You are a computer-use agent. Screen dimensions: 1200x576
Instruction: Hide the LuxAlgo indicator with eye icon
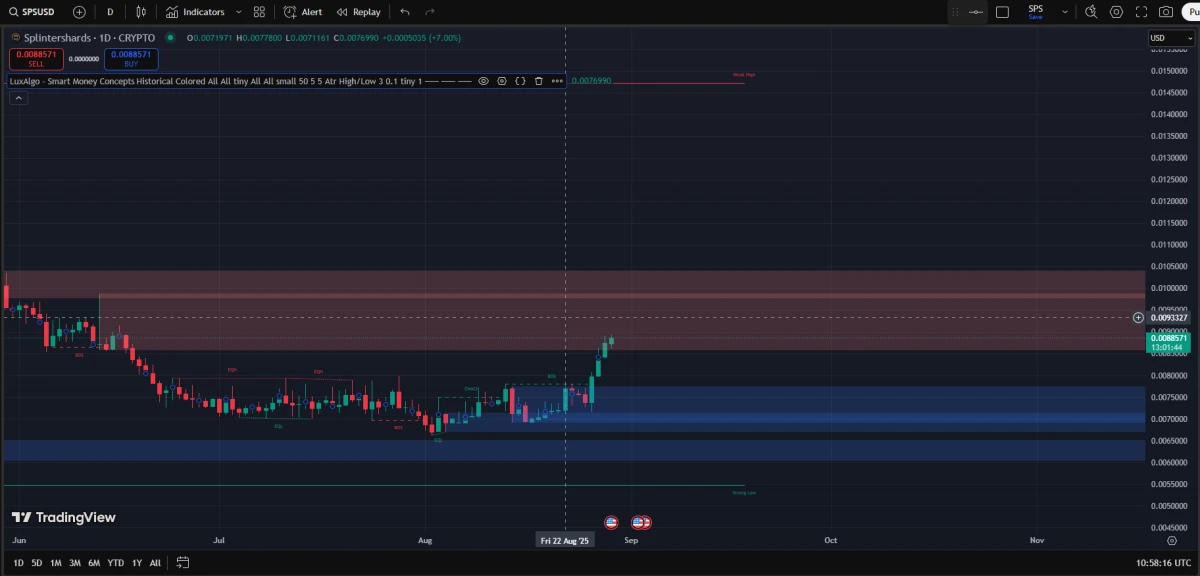(483, 81)
